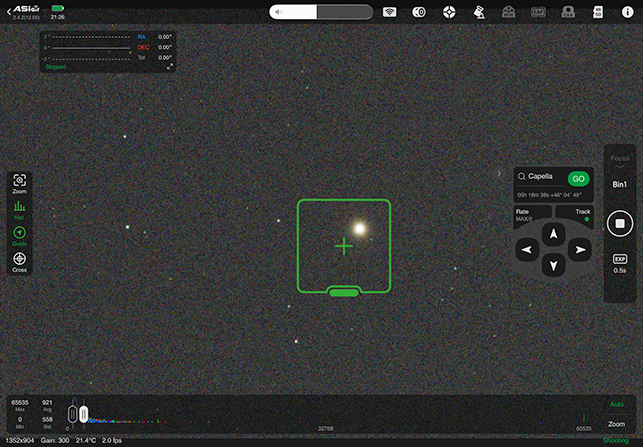Toggle the Guide graph overlay
The width and height of the screenshot is (643, 447).
coord(19,236)
